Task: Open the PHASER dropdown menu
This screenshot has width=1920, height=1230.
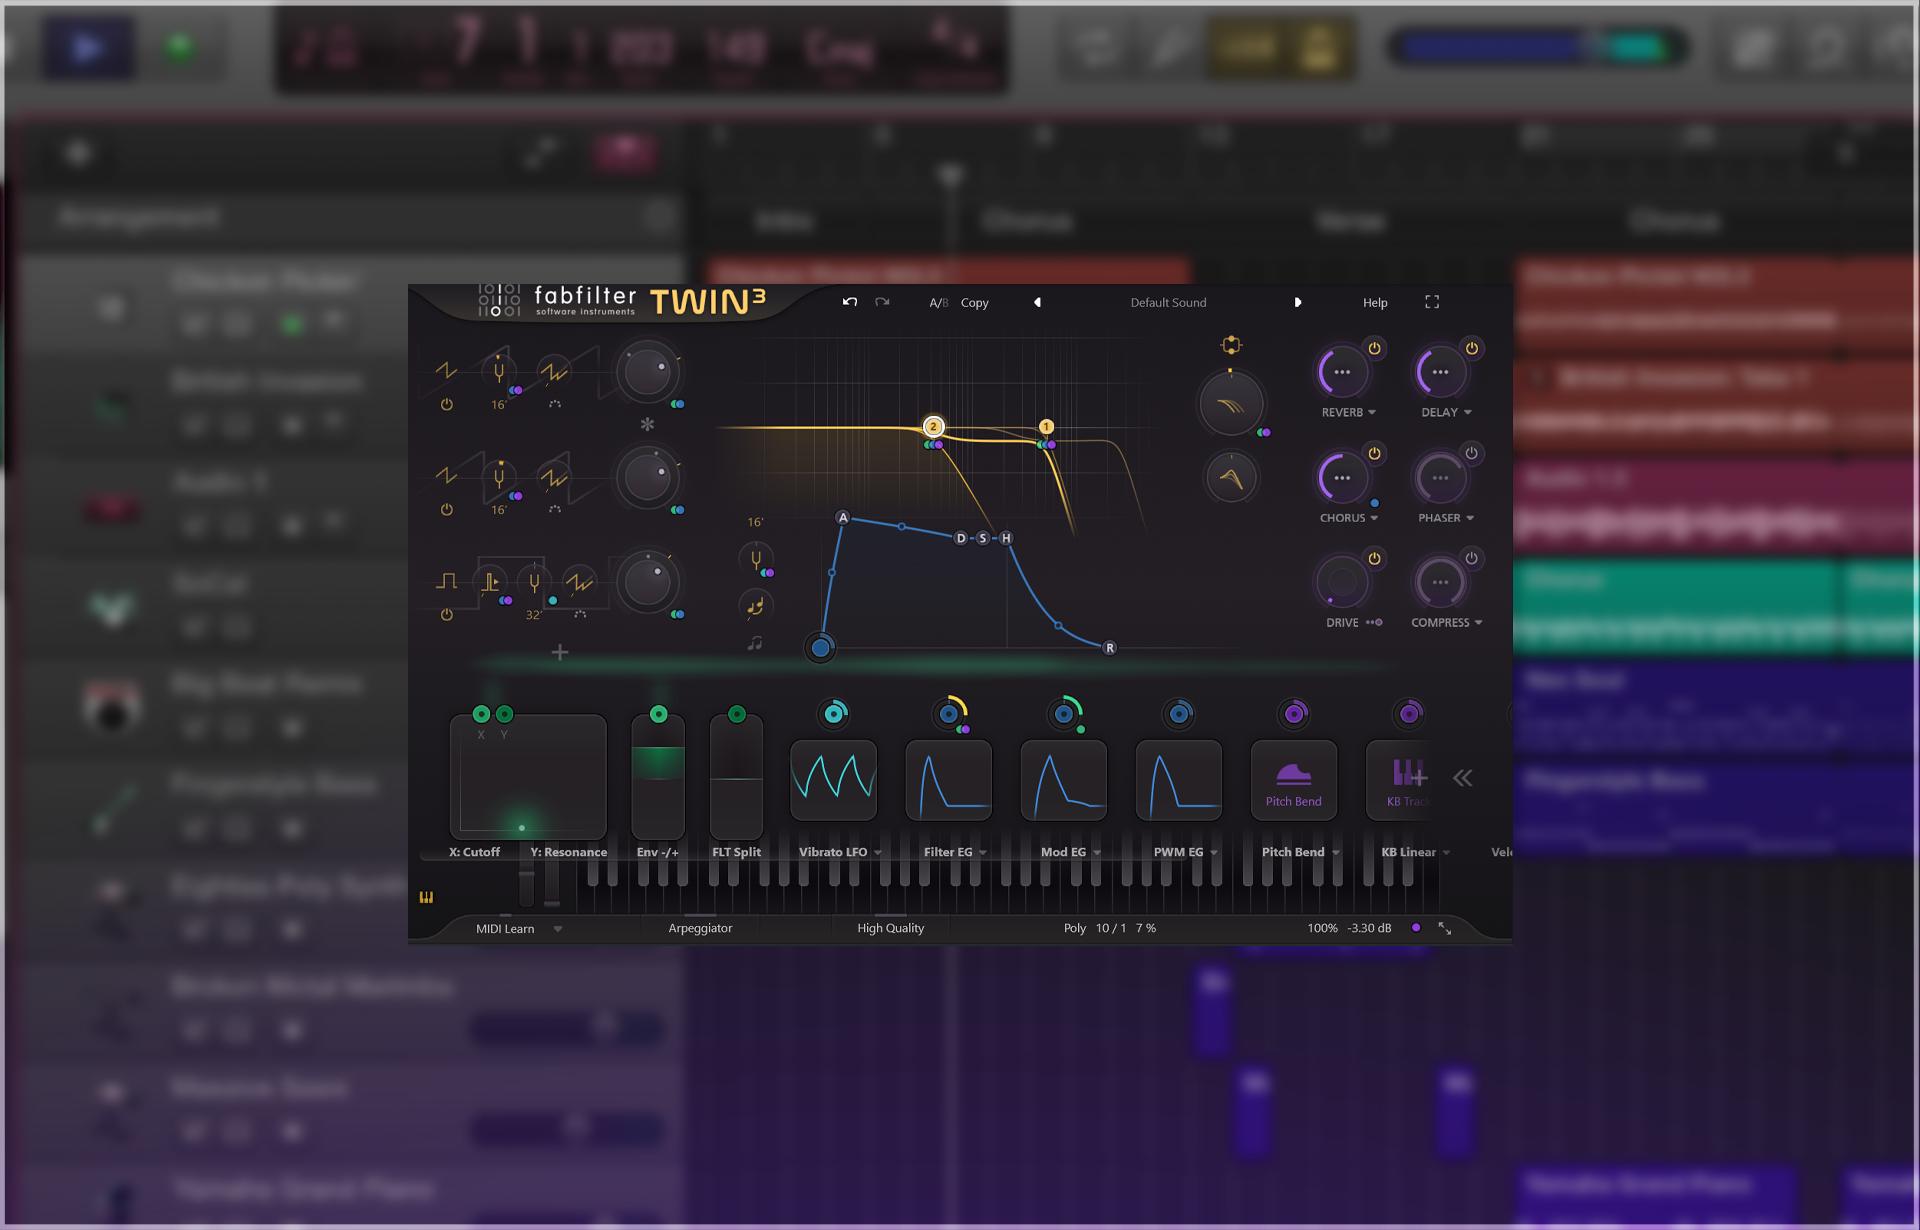Action: [1446, 518]
